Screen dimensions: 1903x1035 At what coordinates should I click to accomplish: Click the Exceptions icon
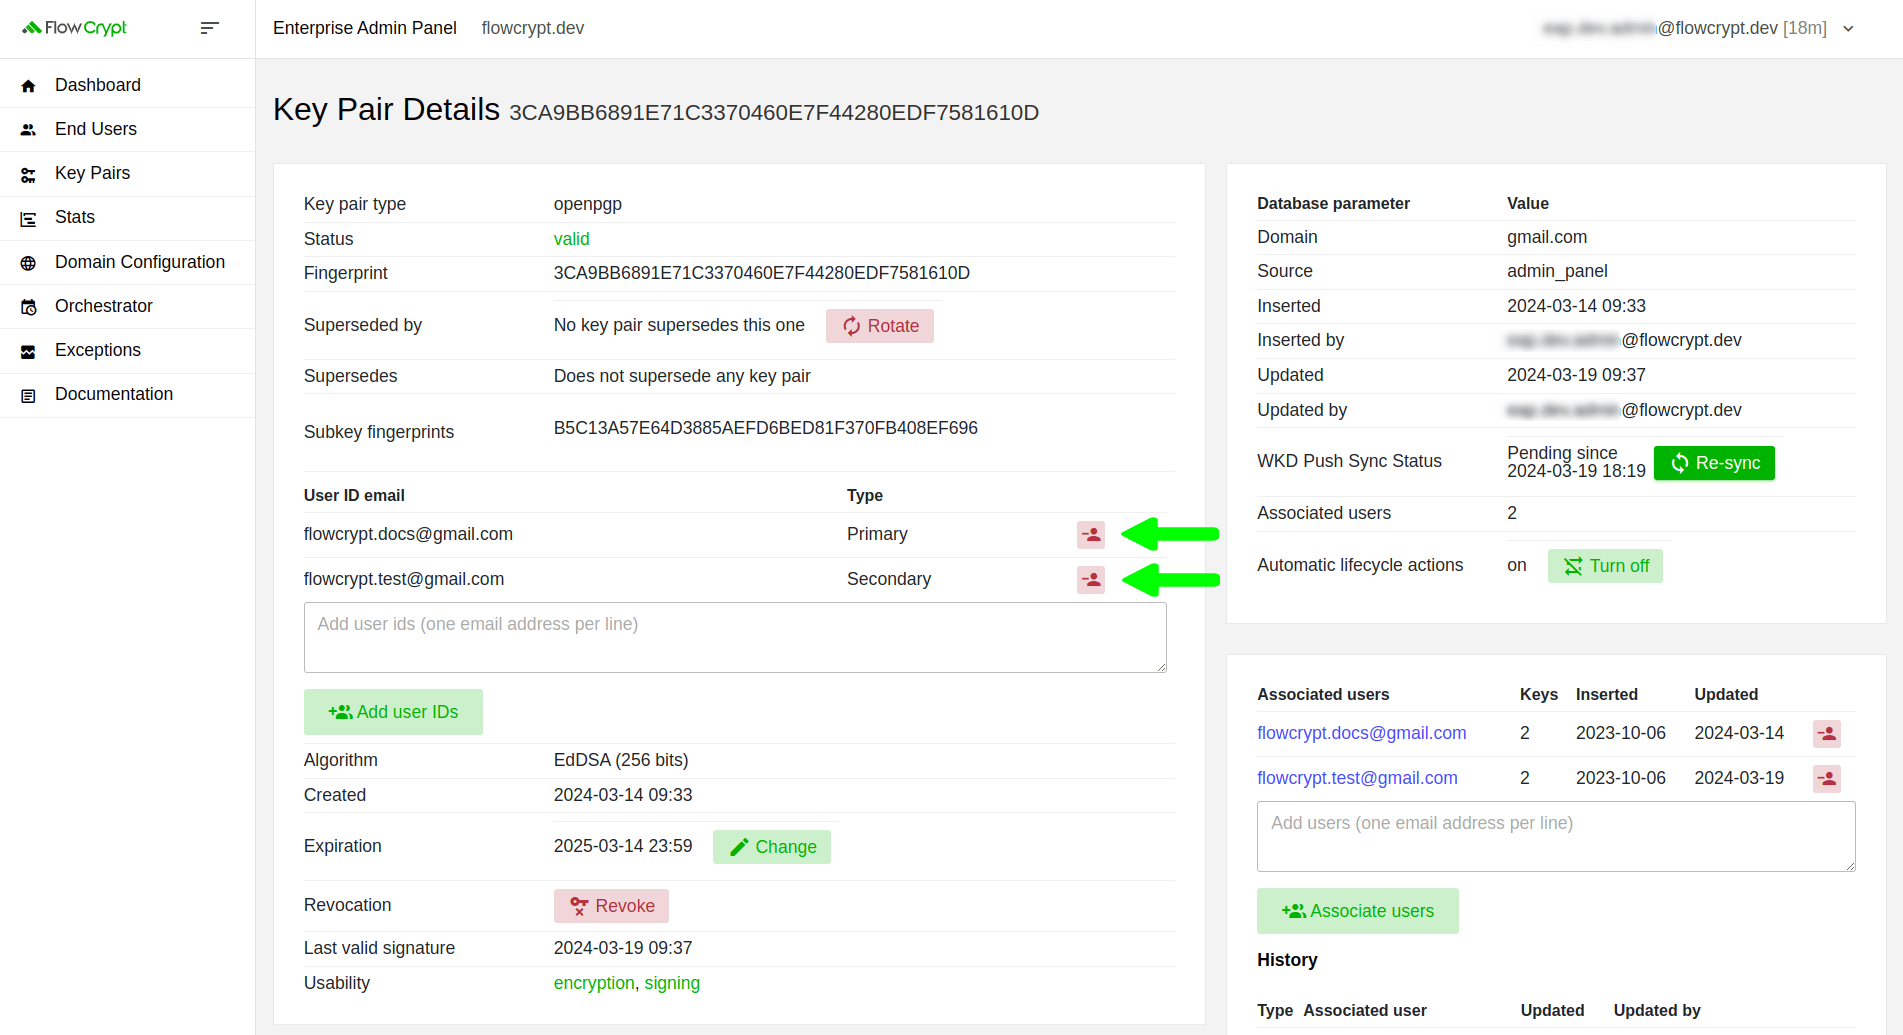(28, 351)
